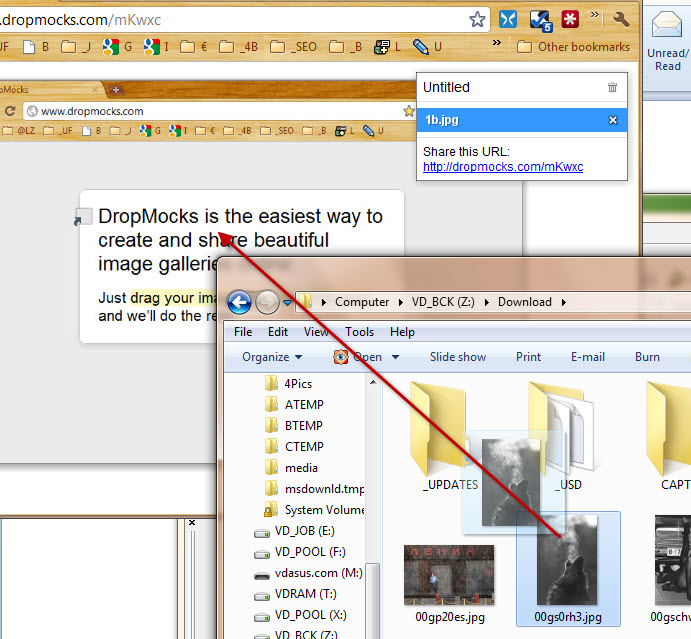The height and width of the screenshot is (639, 691).
Task: Click Computer in Explorer breadcrumb
Action: (362, 302)
